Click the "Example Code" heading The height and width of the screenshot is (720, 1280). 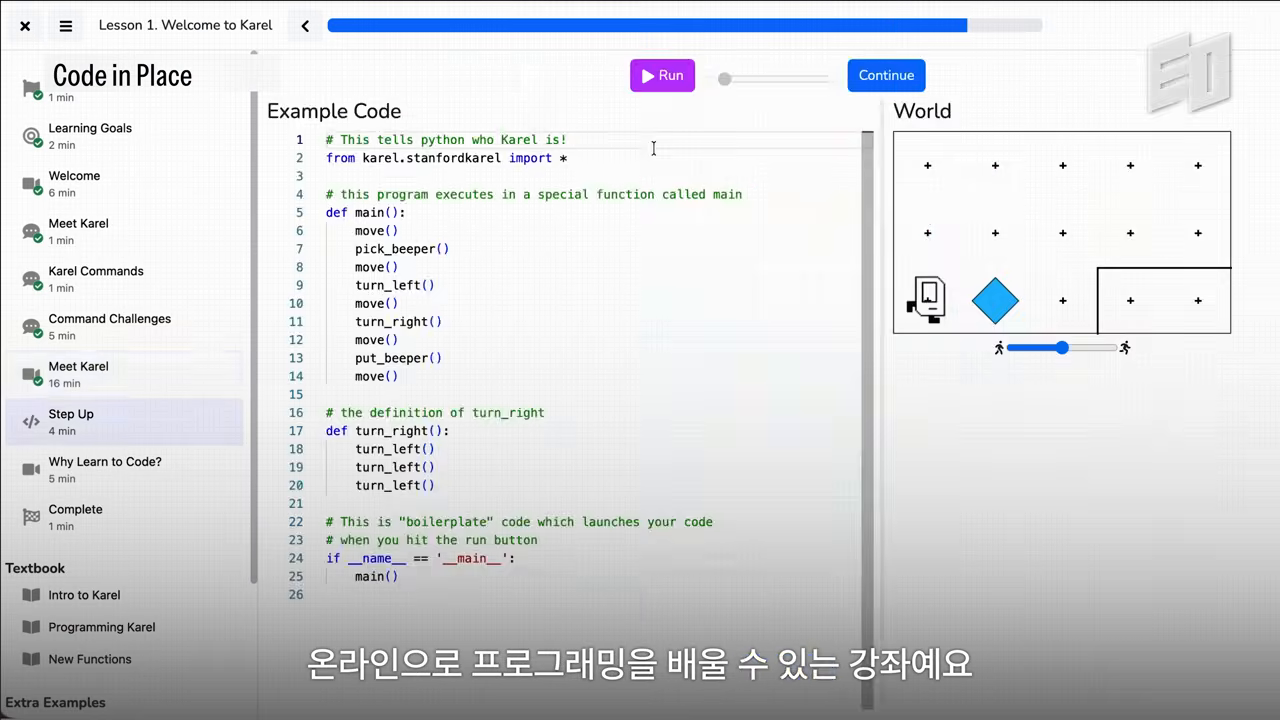tap(334, 111)
